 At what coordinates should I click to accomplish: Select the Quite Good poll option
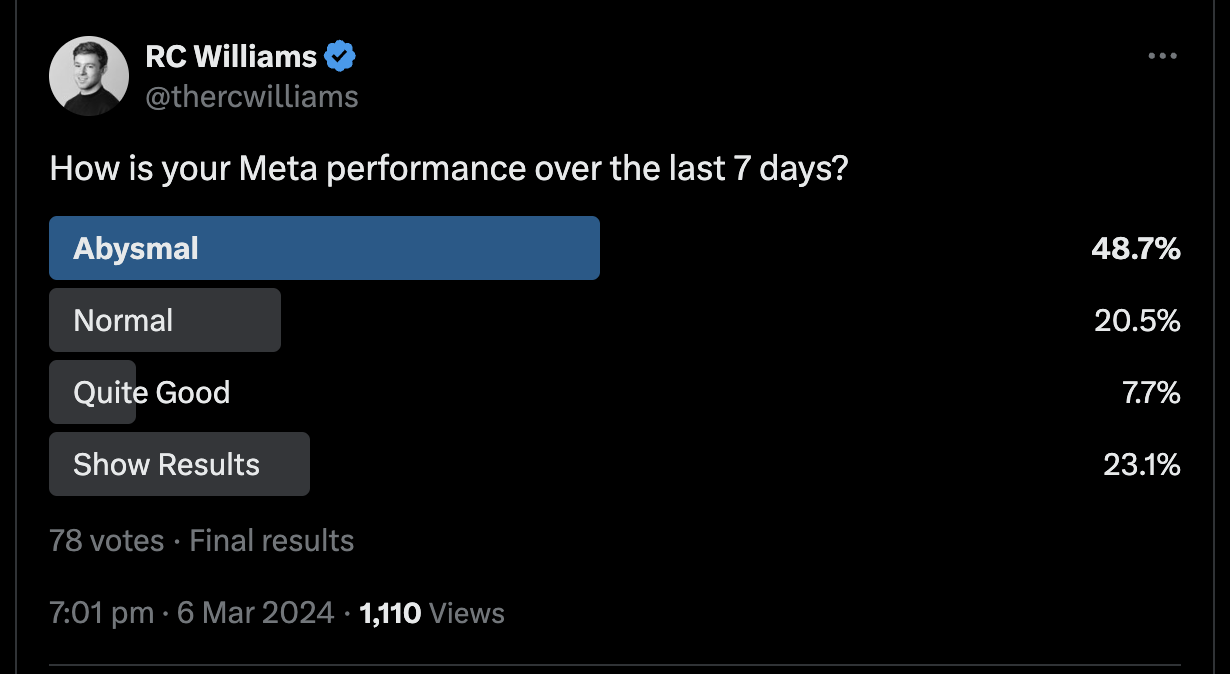[140, 392]
